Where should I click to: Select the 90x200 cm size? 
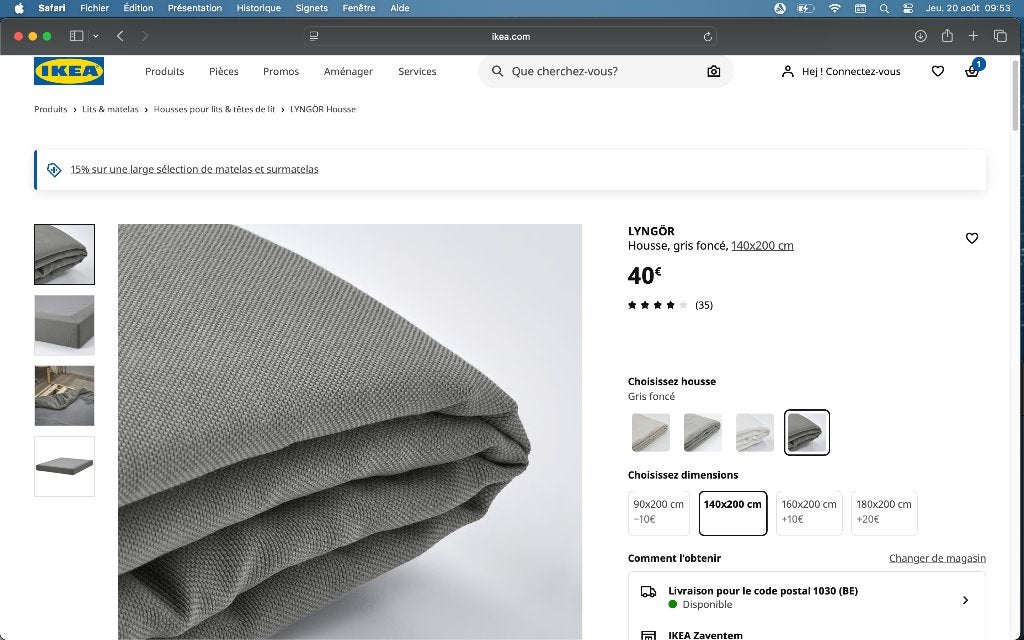(x=658, y=513)
